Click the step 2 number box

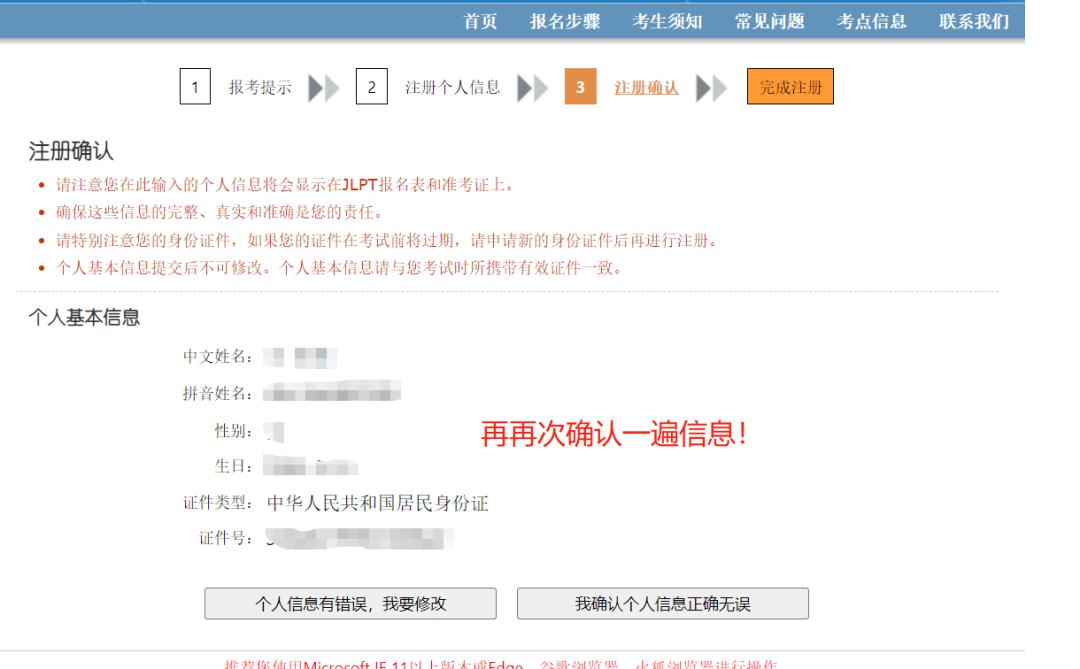pyautogui.click(x=371, y=87)
